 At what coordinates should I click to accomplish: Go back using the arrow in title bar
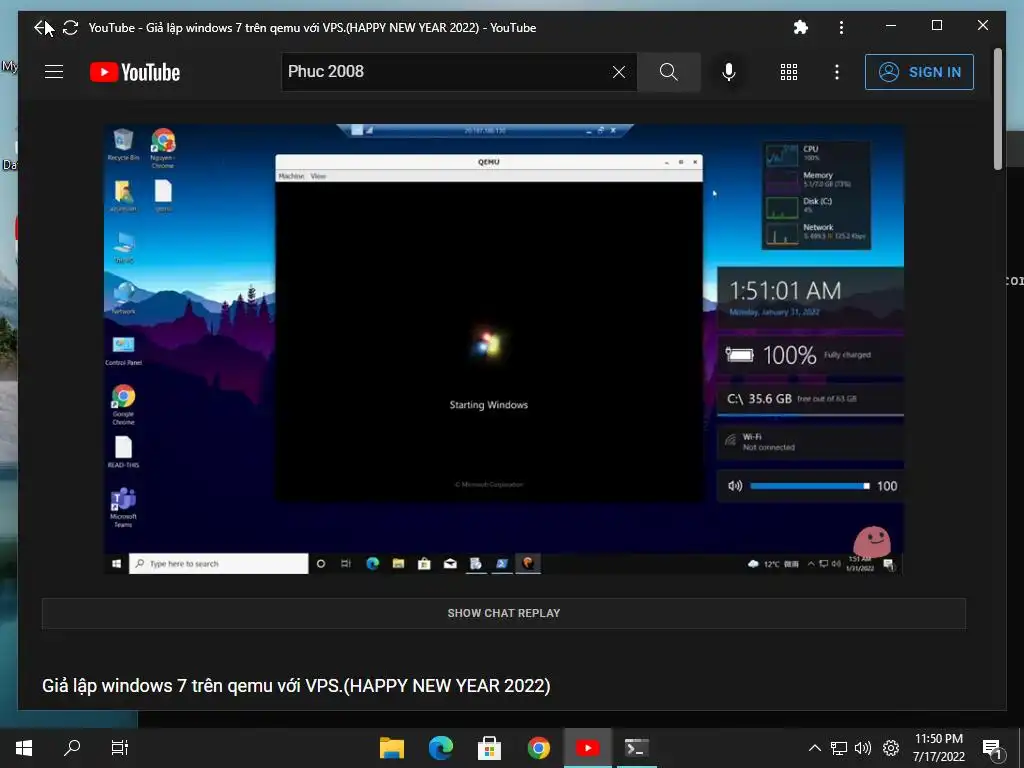40,27
